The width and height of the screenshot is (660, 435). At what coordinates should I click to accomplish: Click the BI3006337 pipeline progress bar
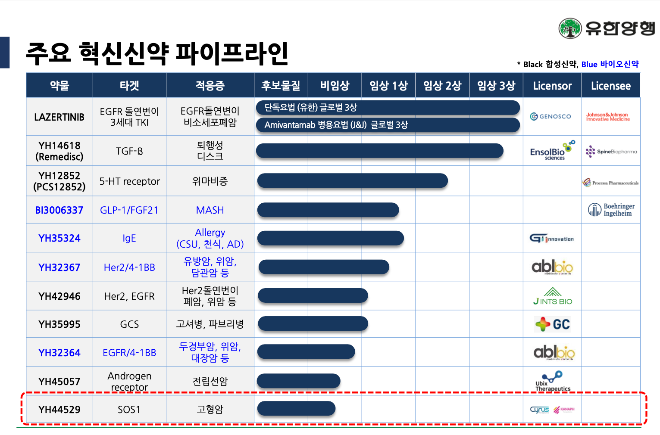(328, 210)
